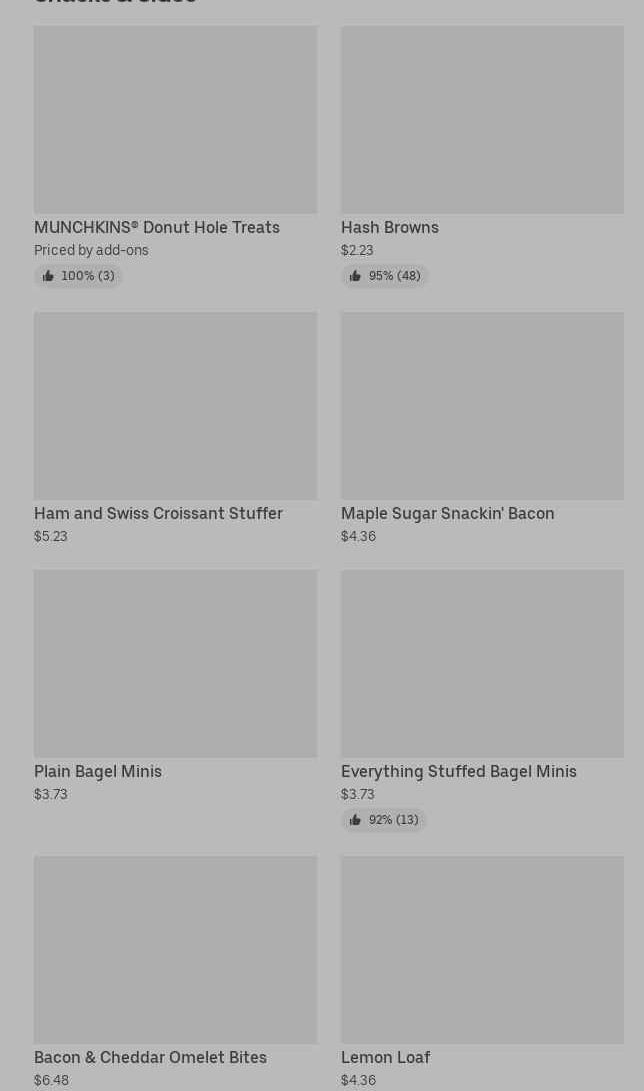Click the Bacon & Cheddar Omelet Bites name
Image resolution: width=644 pixels, height=1091 pixels.
tap(150, 1057)
